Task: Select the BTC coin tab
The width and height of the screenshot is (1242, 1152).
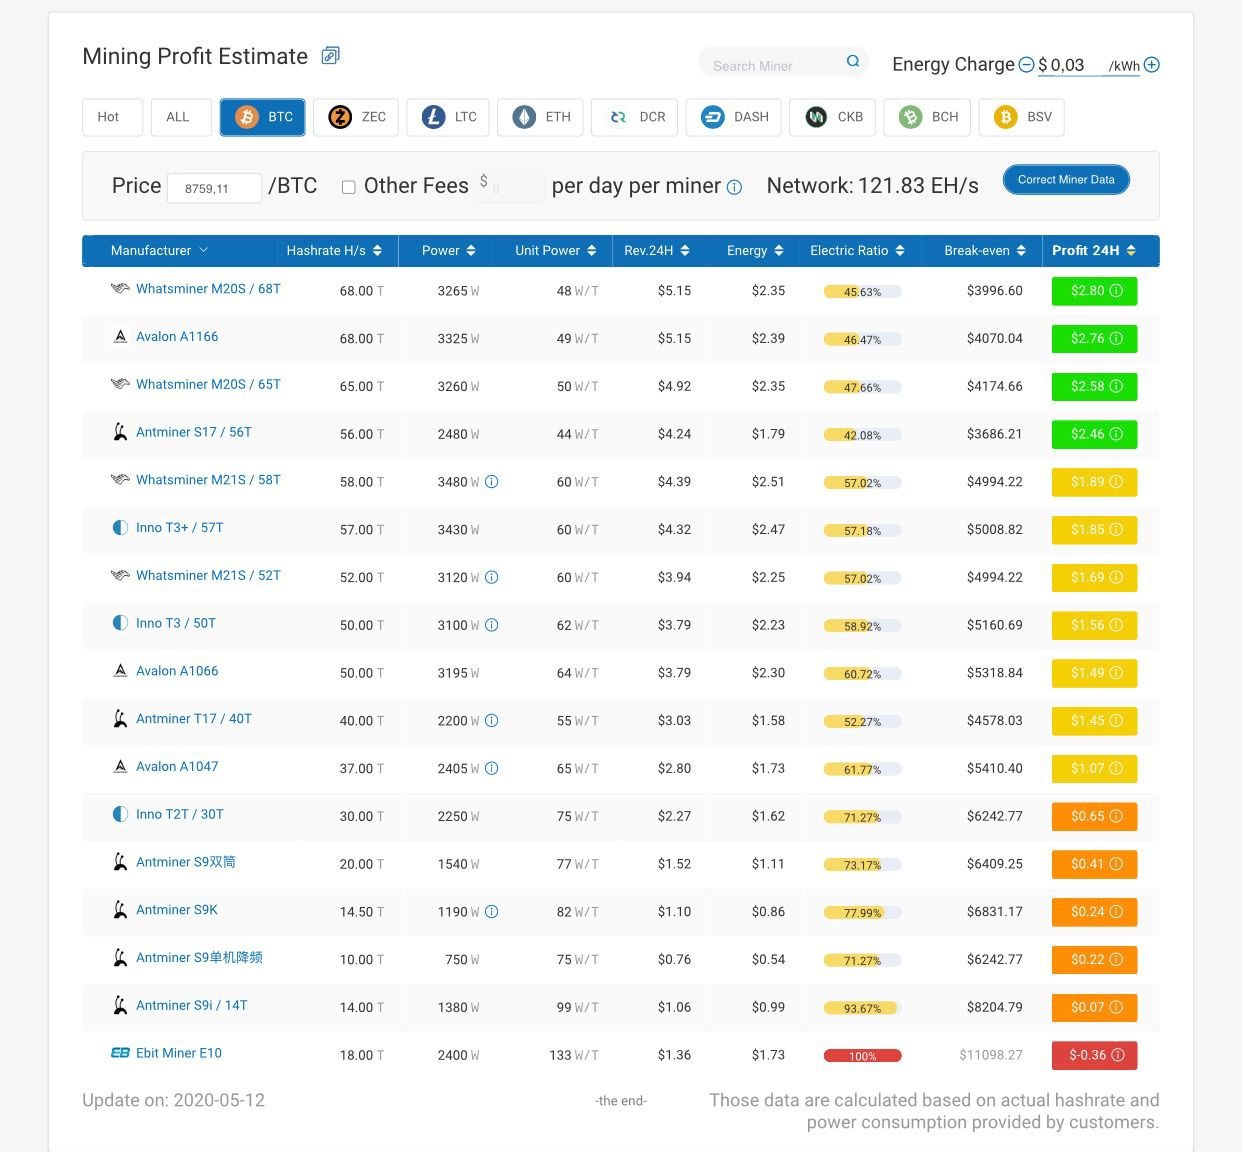Action: pos(263,117)
